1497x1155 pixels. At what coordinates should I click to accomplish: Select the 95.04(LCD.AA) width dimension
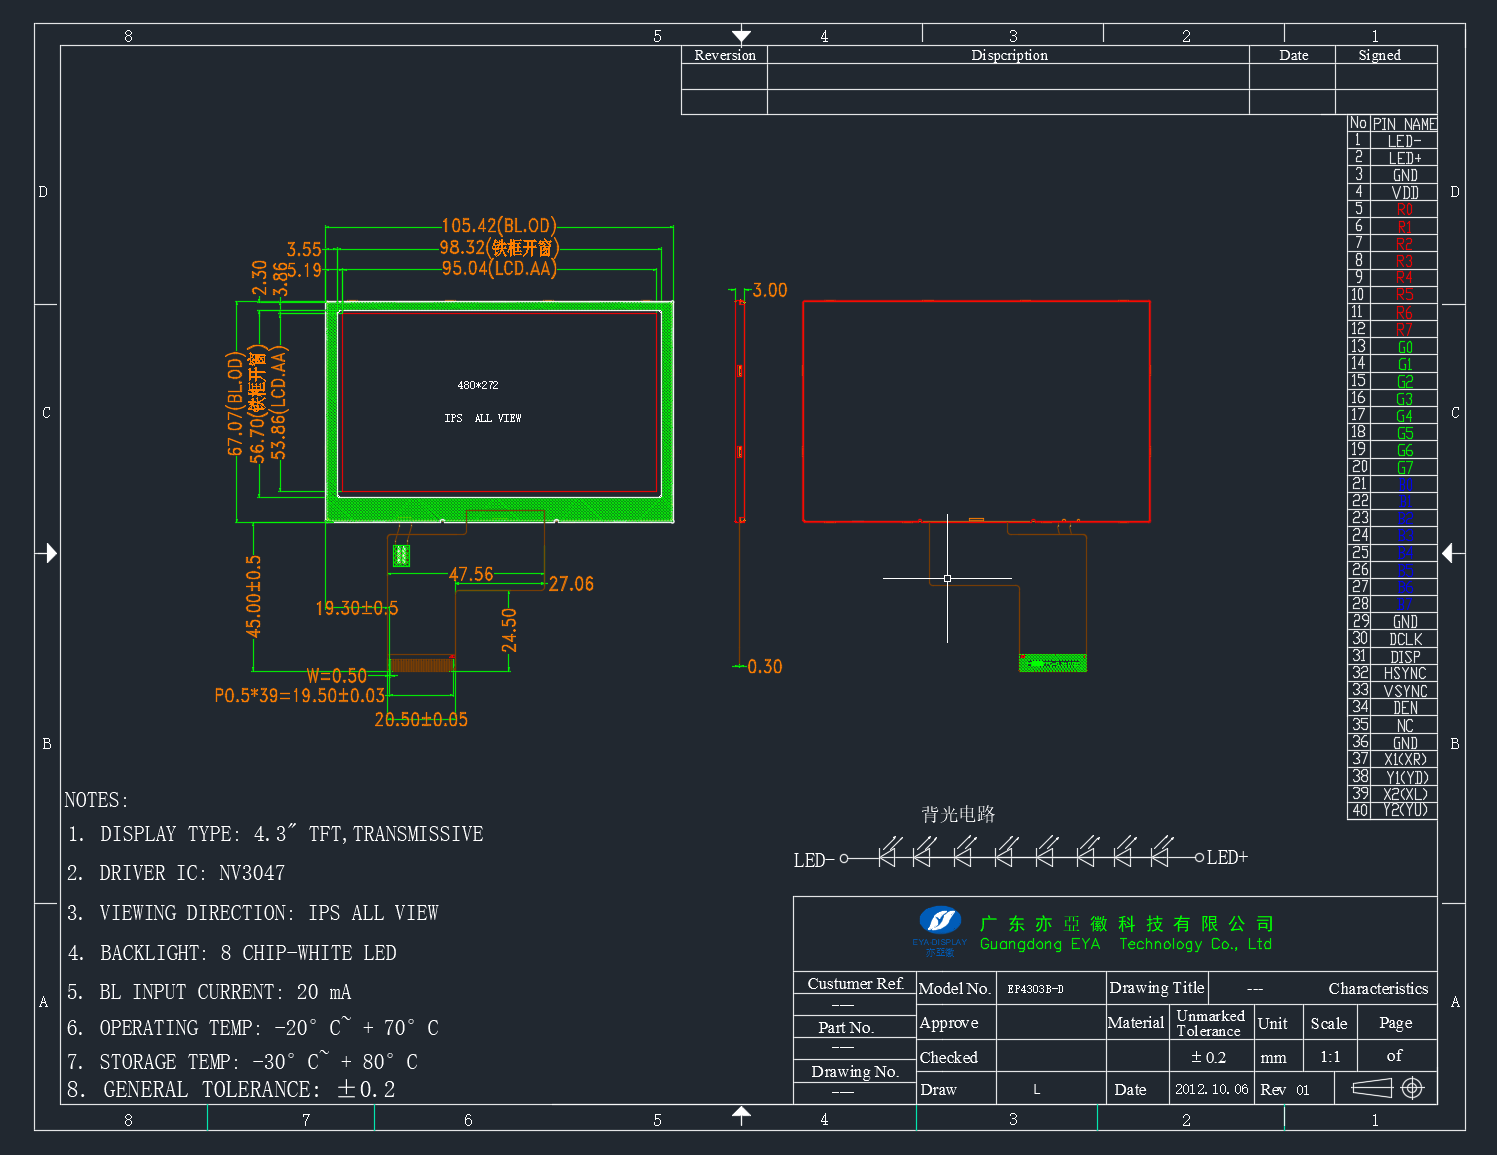point(499,268)
